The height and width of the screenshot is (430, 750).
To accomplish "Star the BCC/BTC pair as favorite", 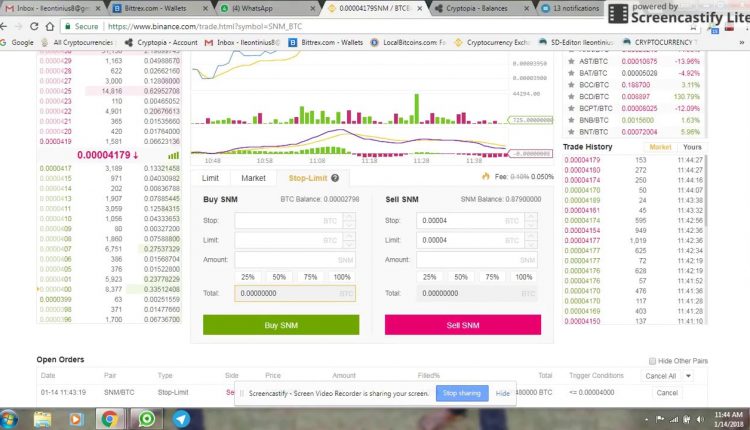I will (571, 85).
